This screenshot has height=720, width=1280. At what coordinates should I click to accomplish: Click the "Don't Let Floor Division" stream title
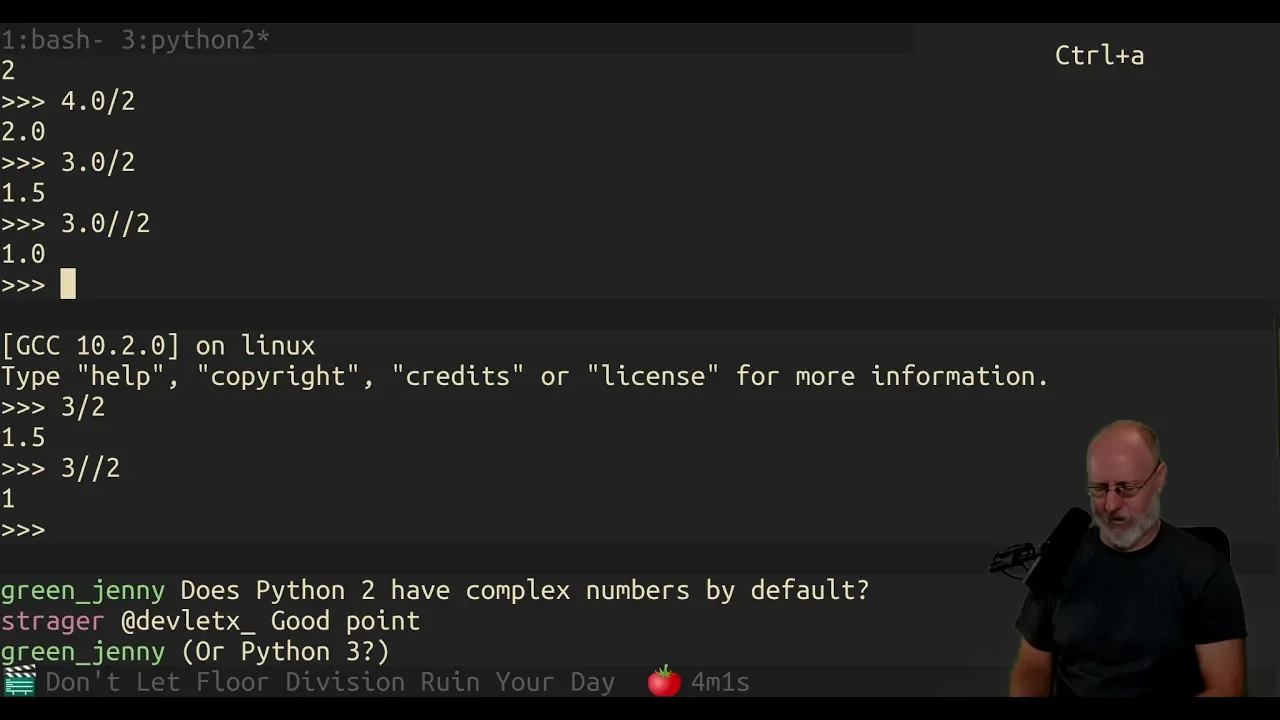coord(330,682)
